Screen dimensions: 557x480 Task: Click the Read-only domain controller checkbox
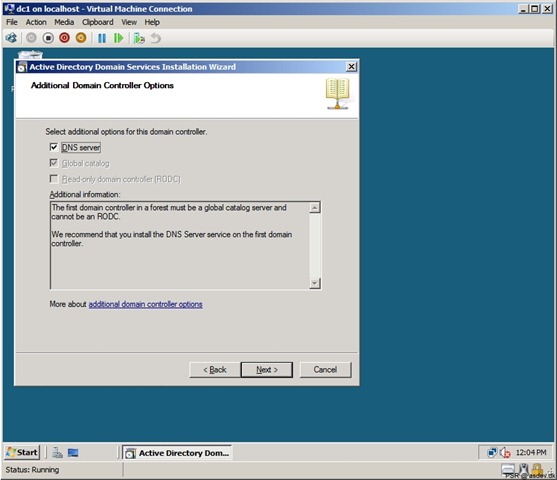tap(54, 179)
